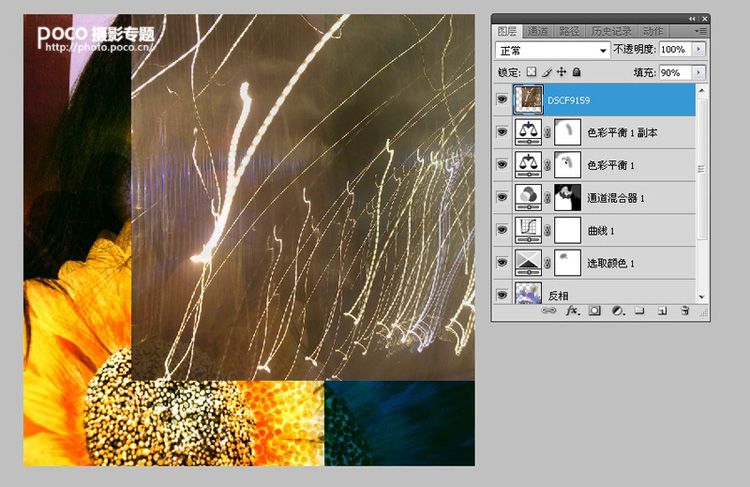The height and width of the screenshot is (487, 750).
Task: Click mask link chain of 选取颜色 1
Action: click(x=548, y=263)
